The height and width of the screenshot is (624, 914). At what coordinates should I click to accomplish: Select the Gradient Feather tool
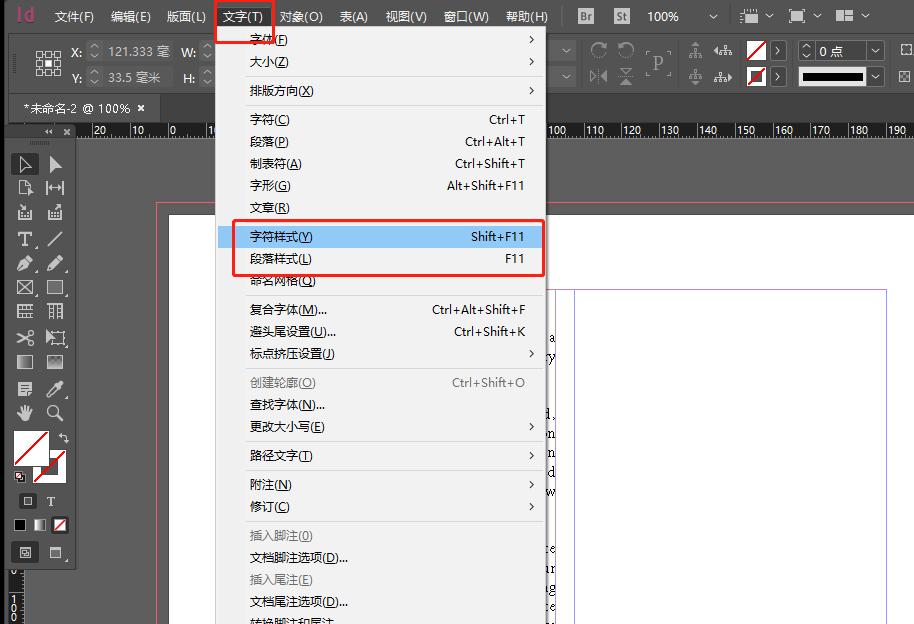[x=55, y=362]
